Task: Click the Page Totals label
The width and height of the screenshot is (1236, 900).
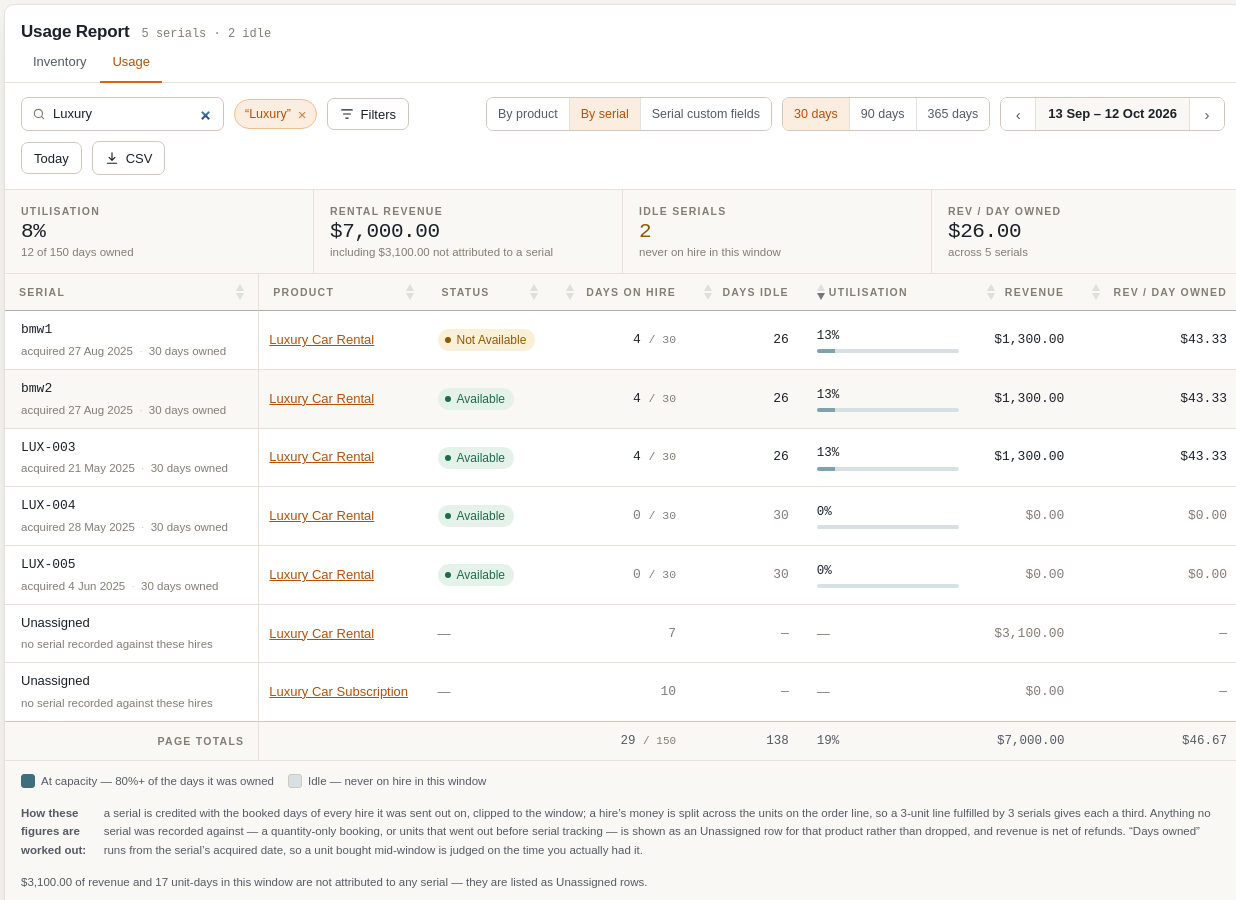Action: pyautogui.click(x=200, y=741)
